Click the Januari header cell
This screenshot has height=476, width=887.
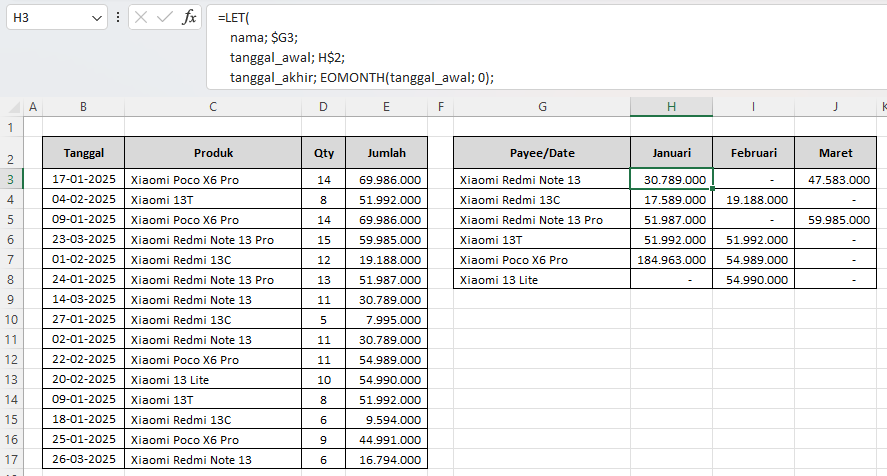pos(671,153)
